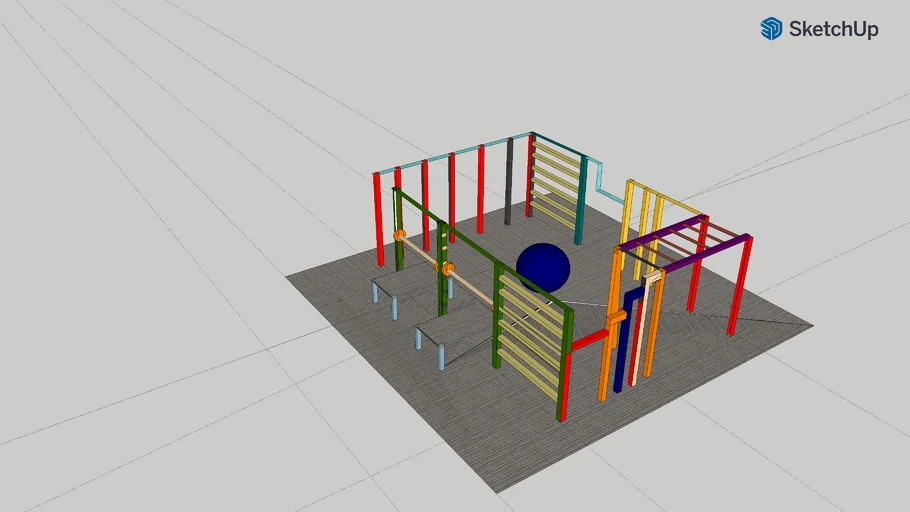This screenshot has height=512, width=910.
Task: Select the orange clamp on the orange post
Action: [616, 318]
